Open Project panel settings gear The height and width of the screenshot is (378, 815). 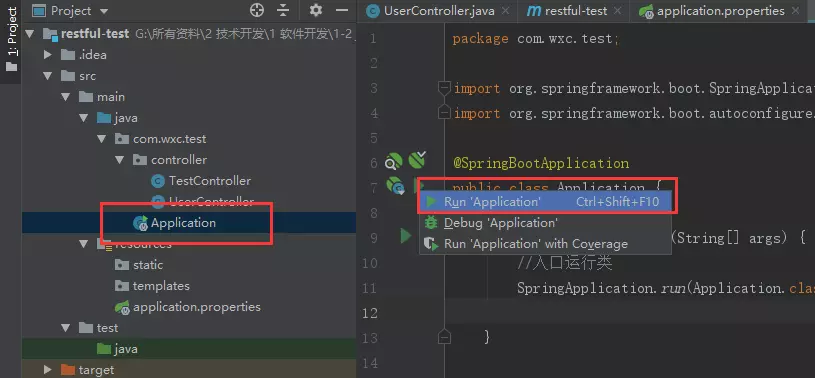point(316,10)
